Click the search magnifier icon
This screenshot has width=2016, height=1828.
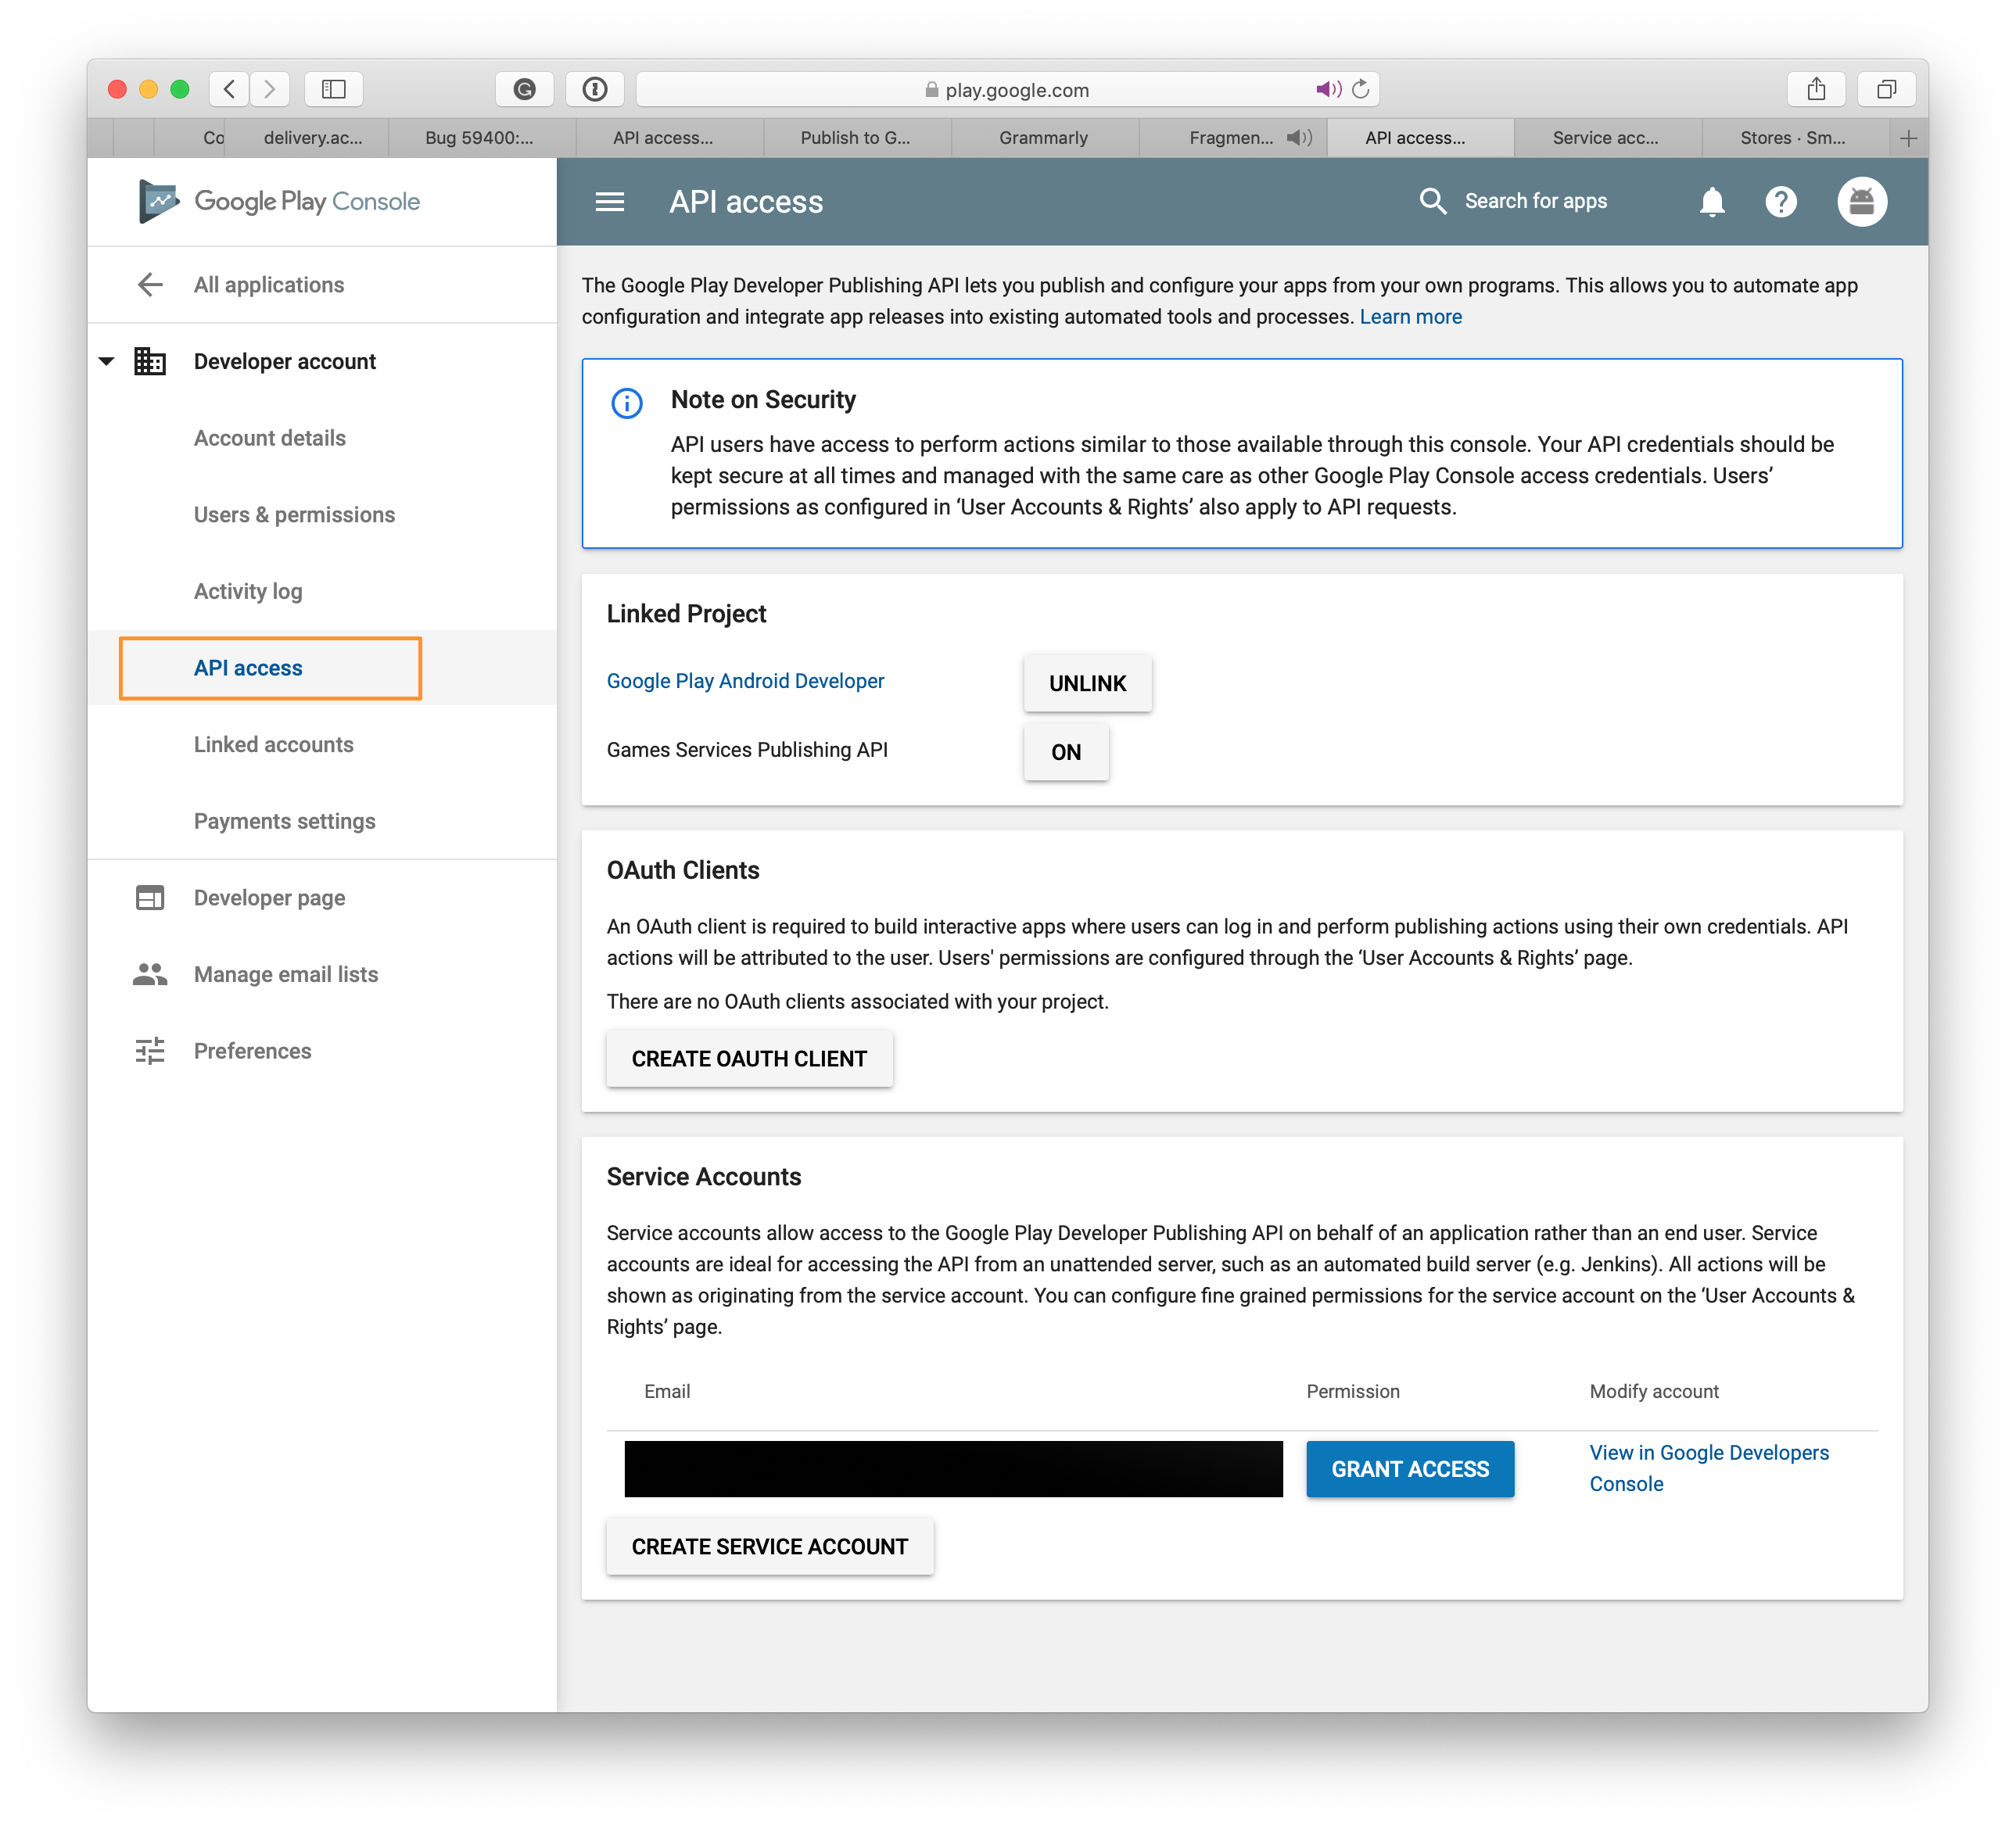[1435, 200]
